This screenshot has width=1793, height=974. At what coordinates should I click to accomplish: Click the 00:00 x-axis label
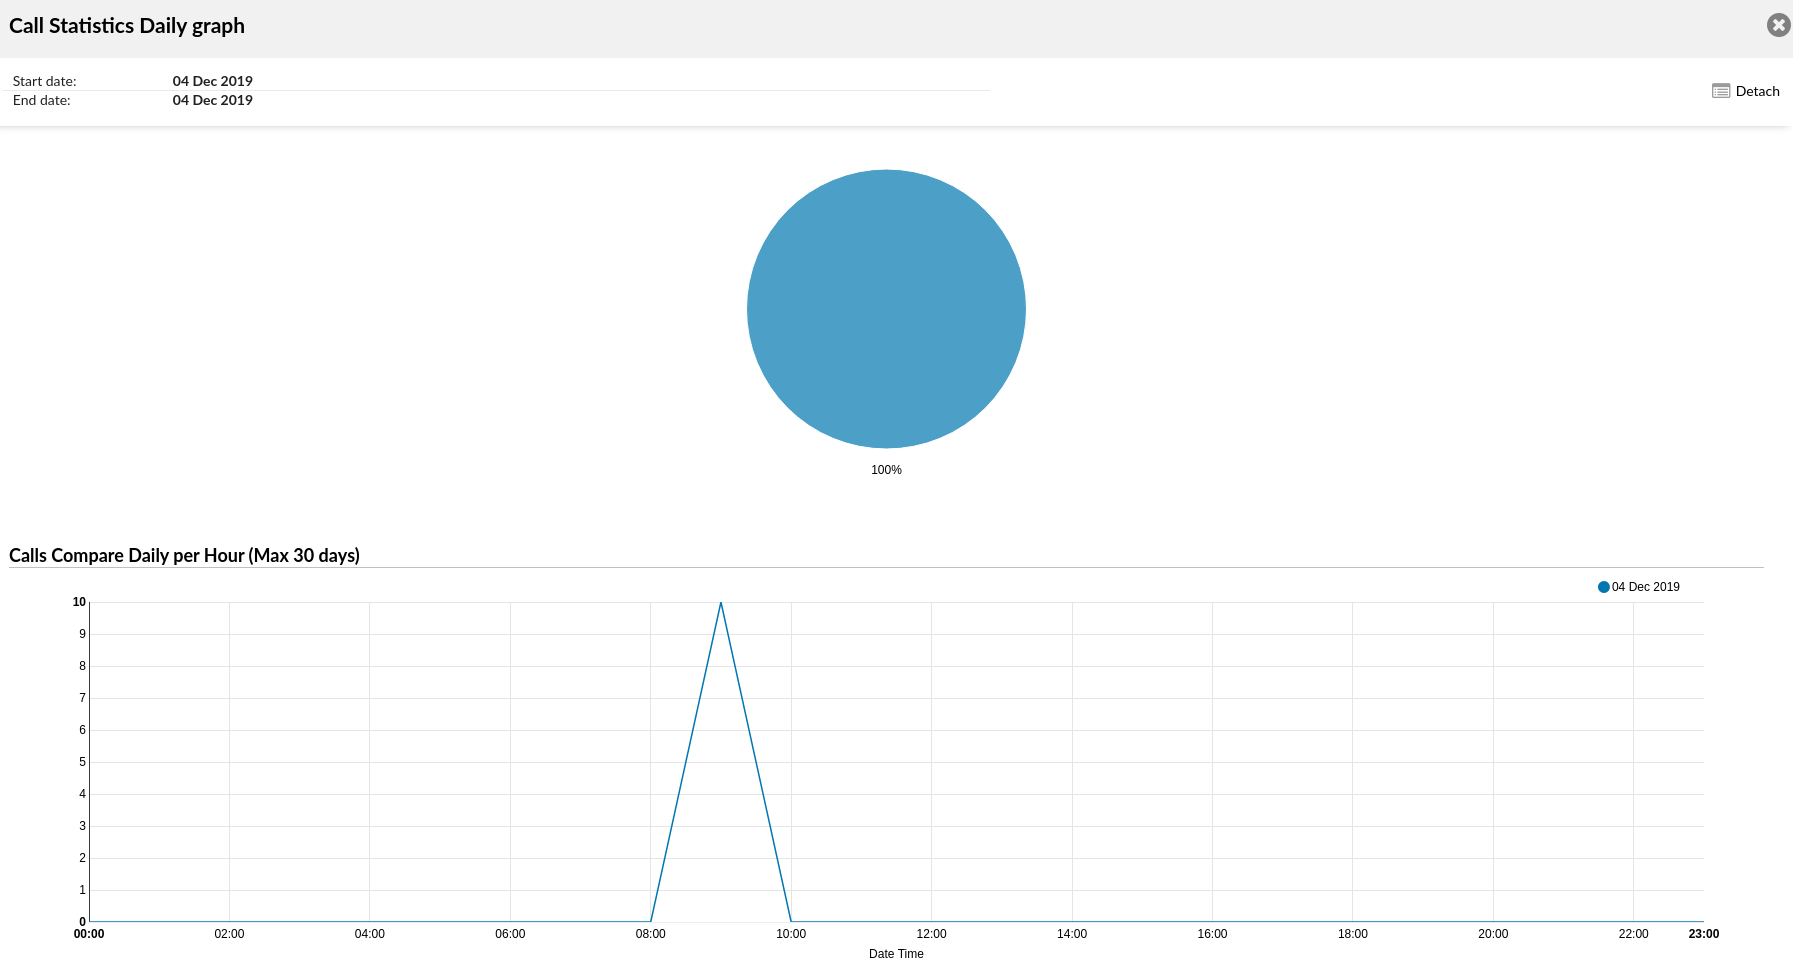(x=89, y=934)
